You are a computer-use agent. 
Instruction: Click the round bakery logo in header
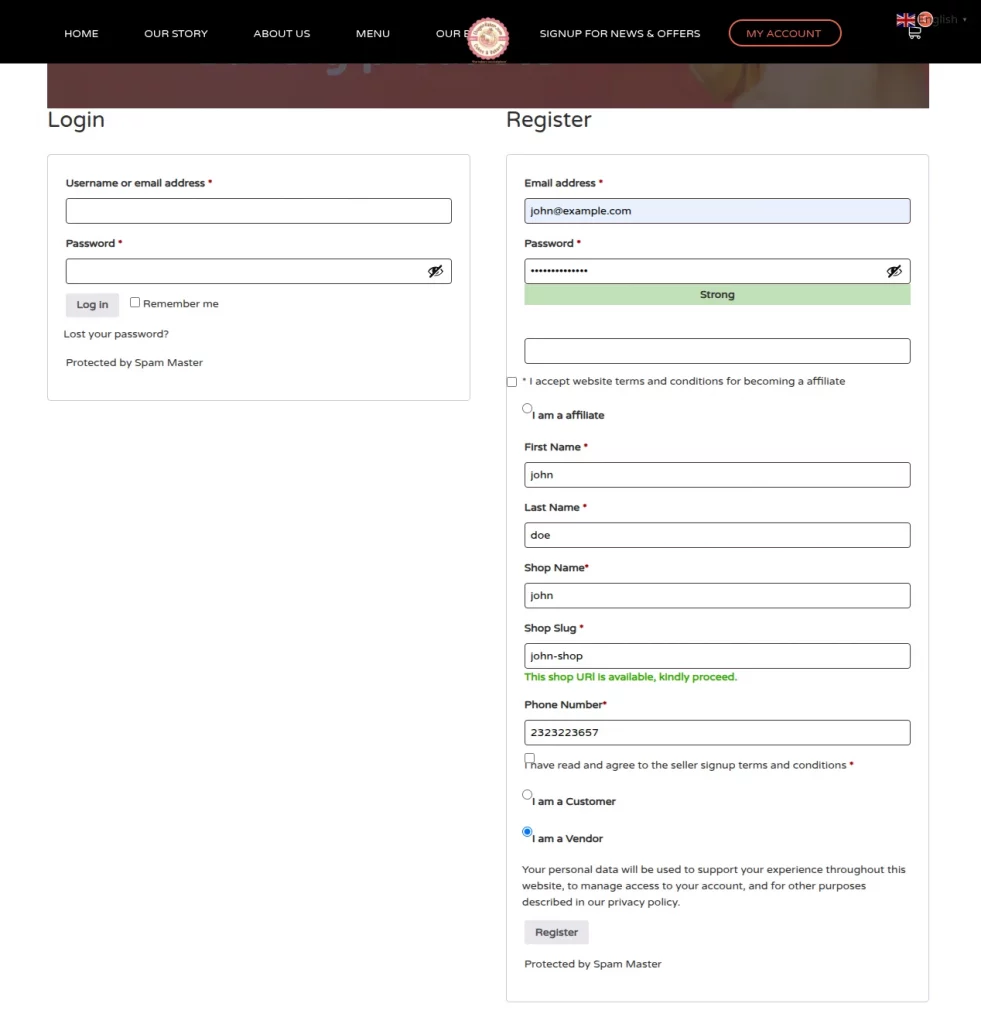pyautogui.click(x=488, y=38)
